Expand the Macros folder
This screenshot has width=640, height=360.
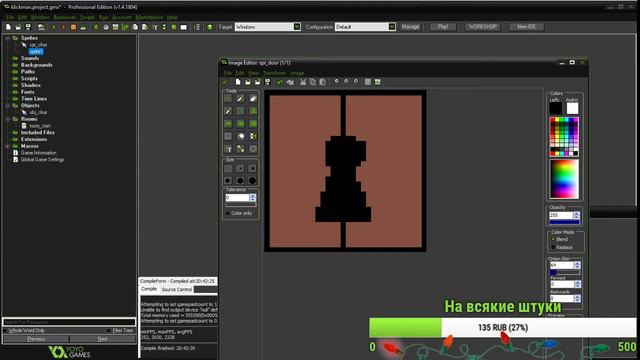(7, 146)
